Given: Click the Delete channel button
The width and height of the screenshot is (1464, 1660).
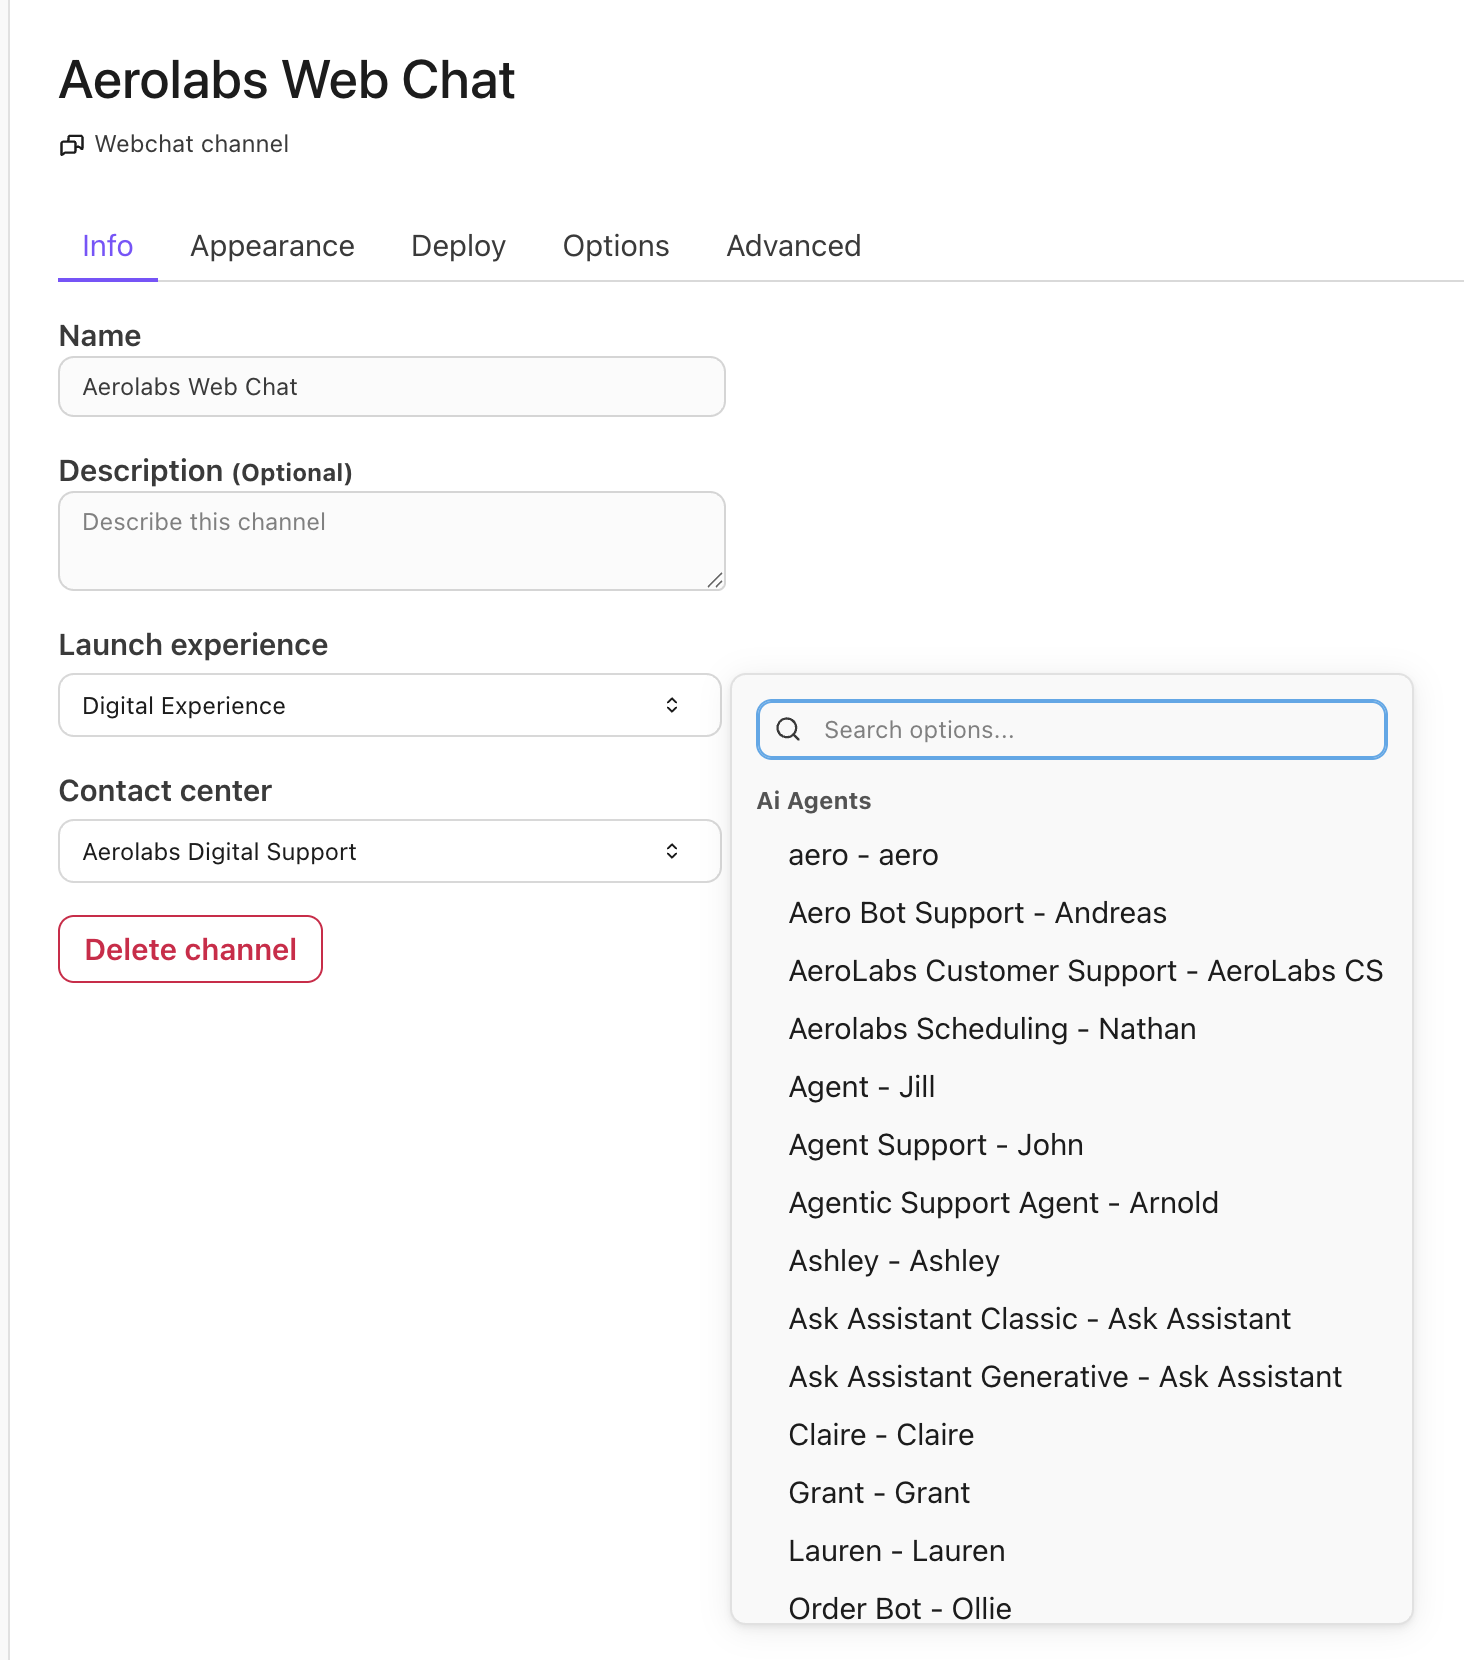Looking at the screenshot, I should point(191,949).
